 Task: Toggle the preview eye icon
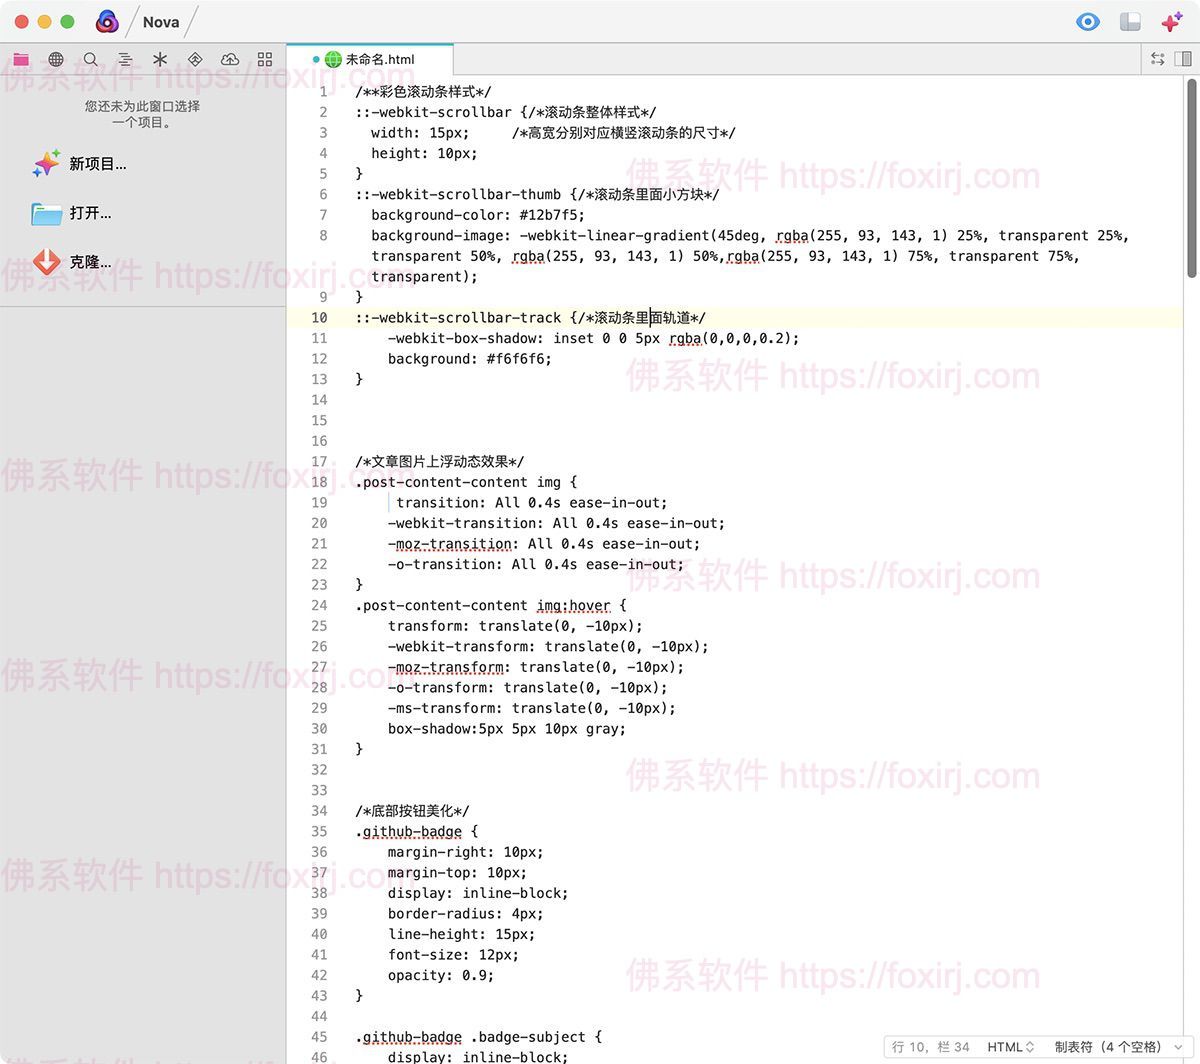pyautogui.click(x=1088, y=22)
